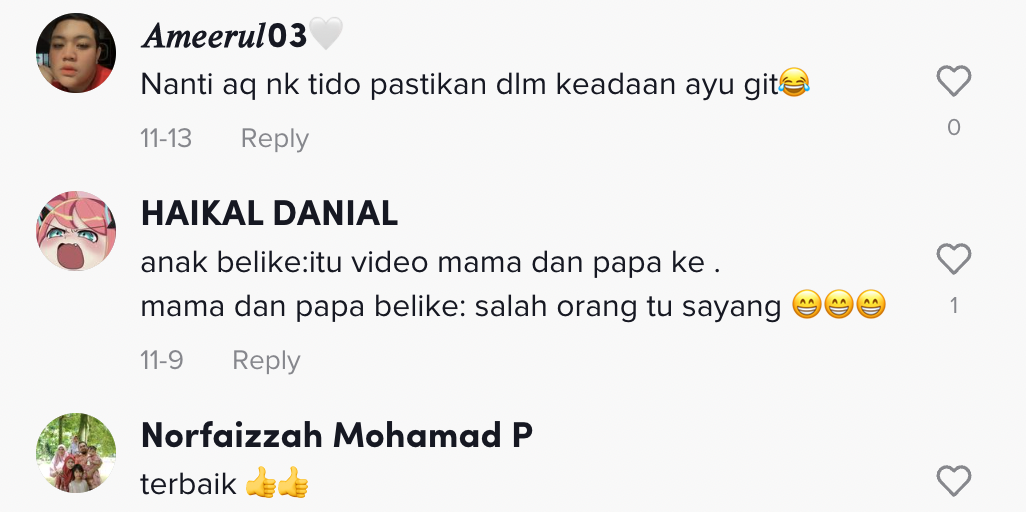Reply to the comment dated 11-13
Viewport: 1026px width, 512px height.
(275, 139)
